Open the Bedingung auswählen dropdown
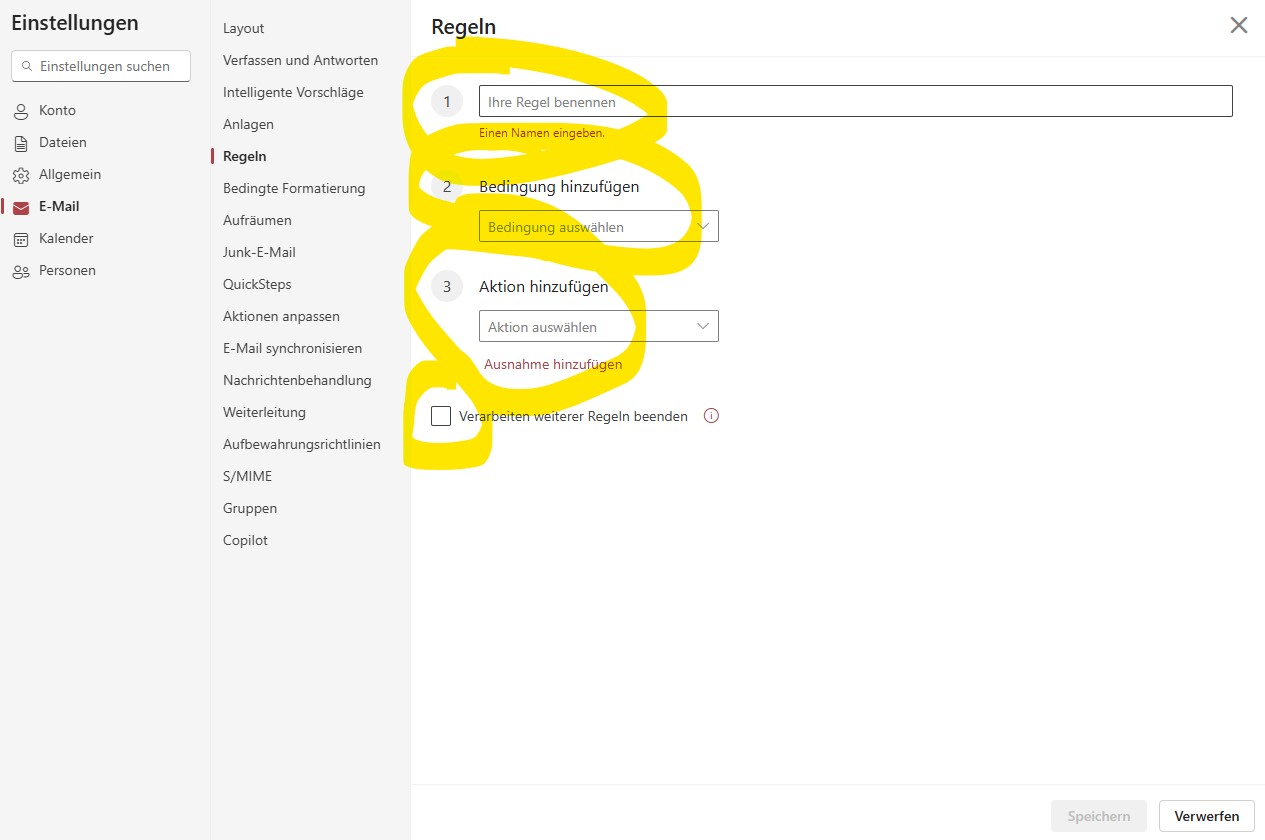The image size is (1265, 840). click(x=598, y=227)
